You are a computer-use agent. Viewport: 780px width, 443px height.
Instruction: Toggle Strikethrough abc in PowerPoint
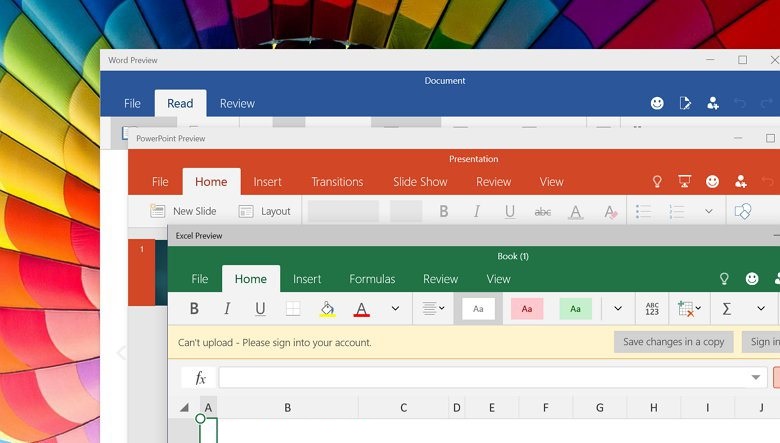(542, 212)
